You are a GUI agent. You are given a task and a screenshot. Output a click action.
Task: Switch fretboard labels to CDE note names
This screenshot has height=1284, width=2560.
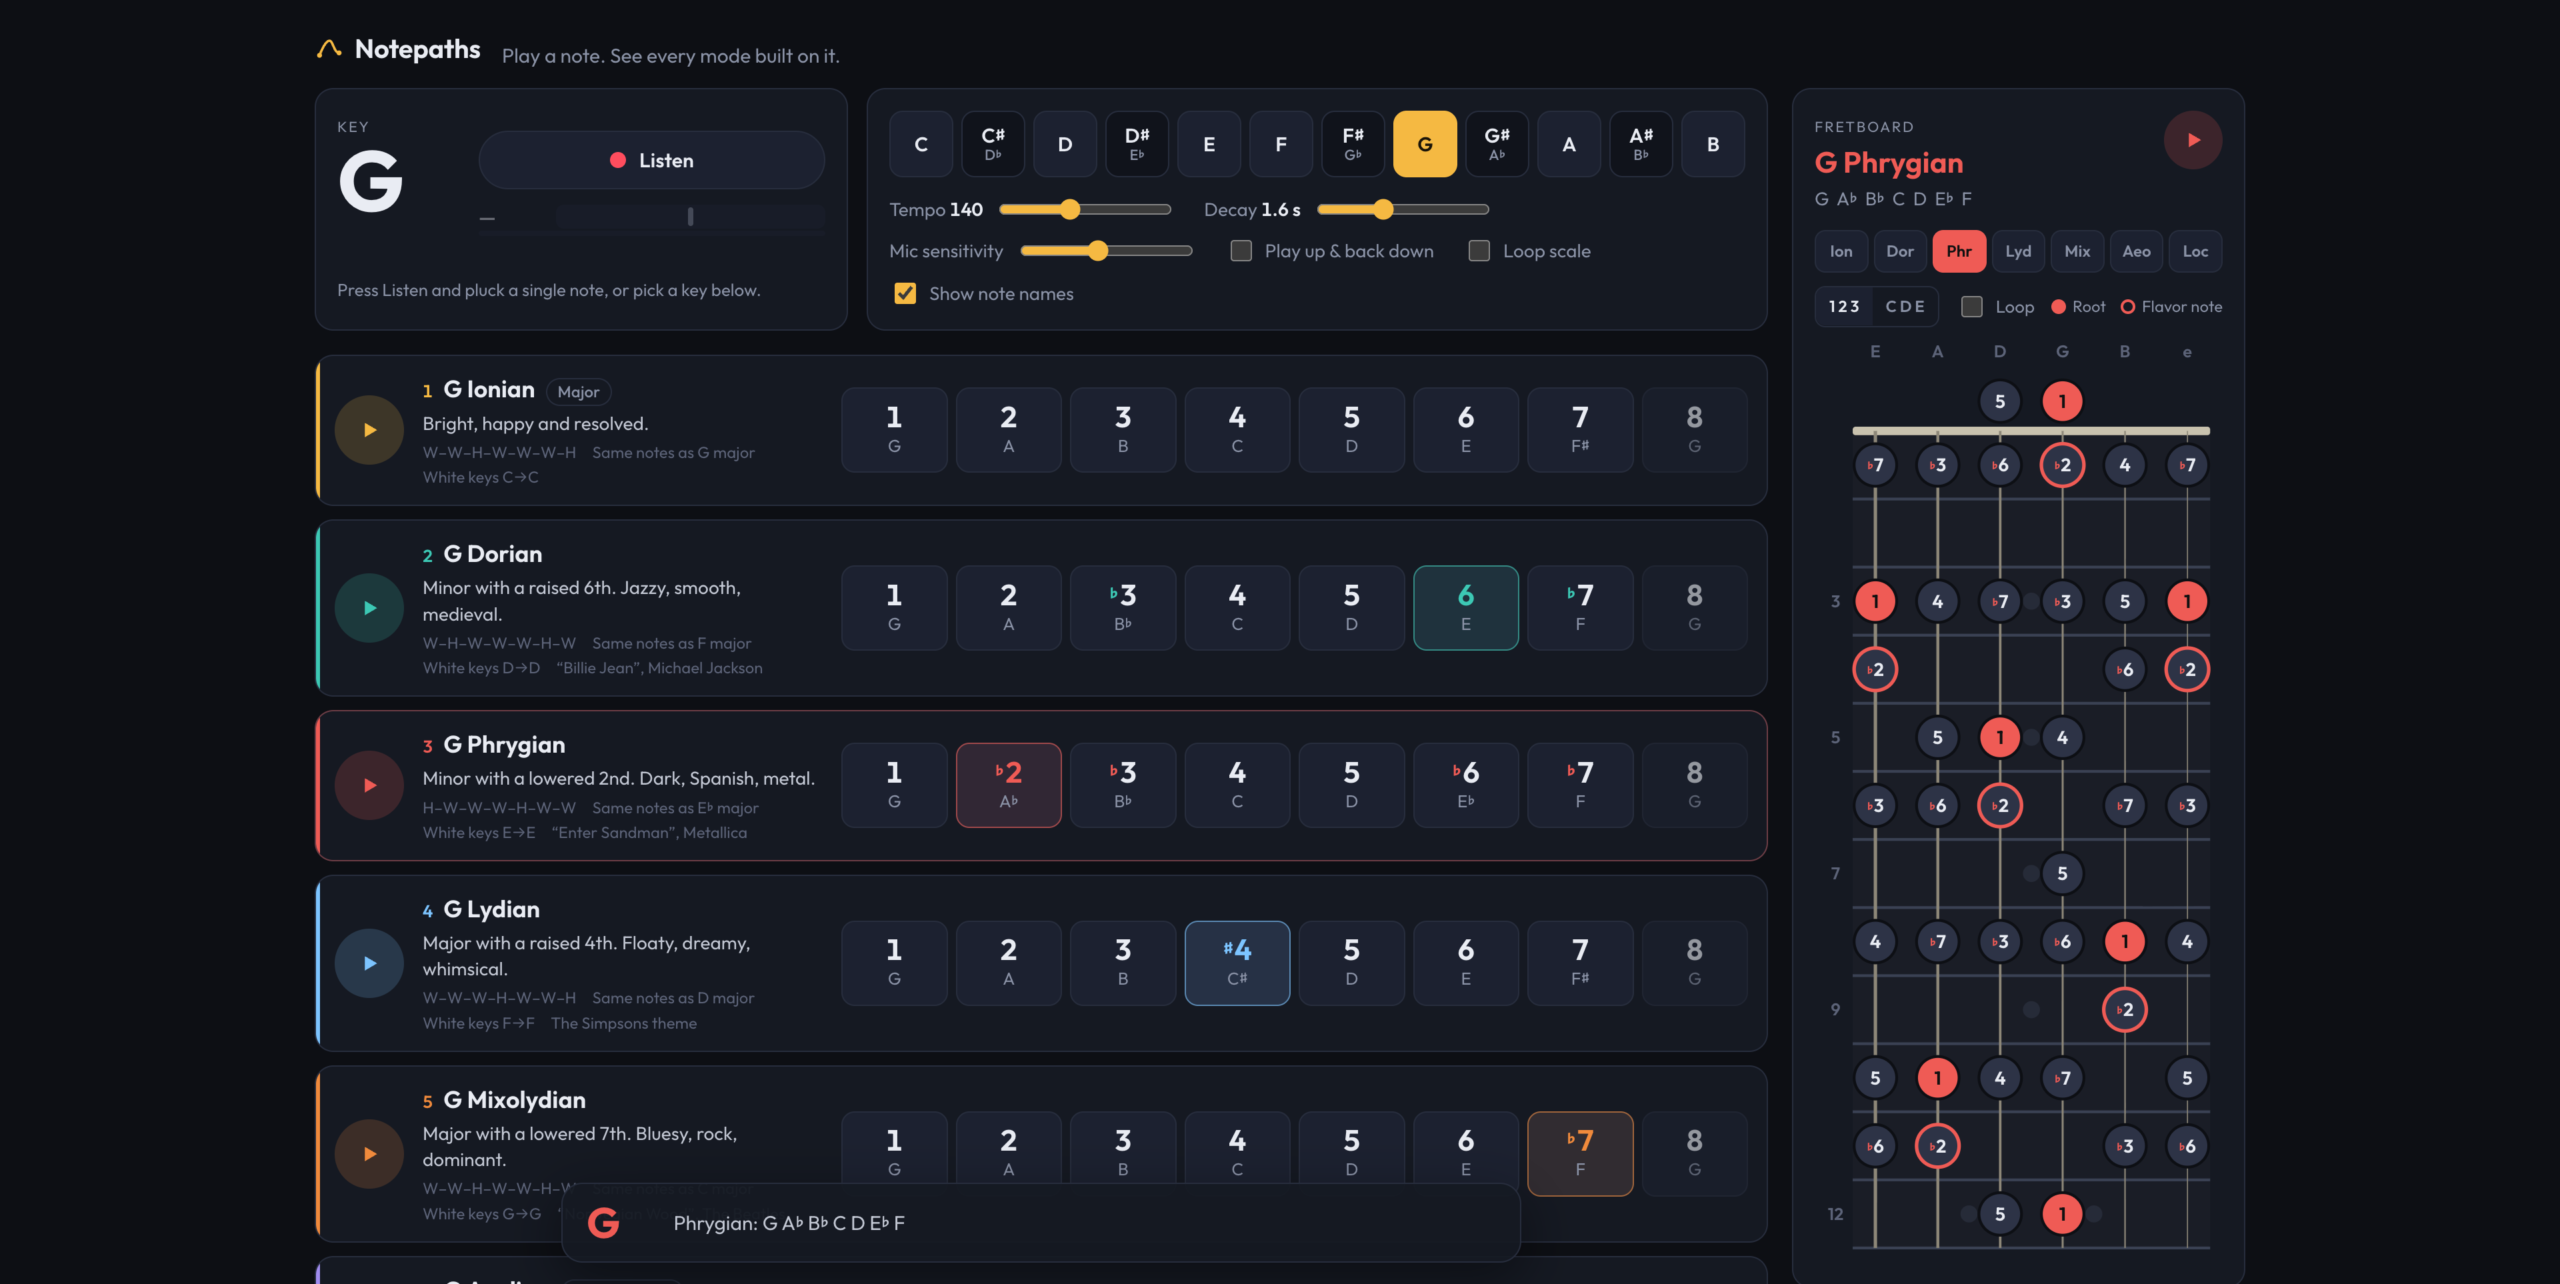(x=1905, y=307)
